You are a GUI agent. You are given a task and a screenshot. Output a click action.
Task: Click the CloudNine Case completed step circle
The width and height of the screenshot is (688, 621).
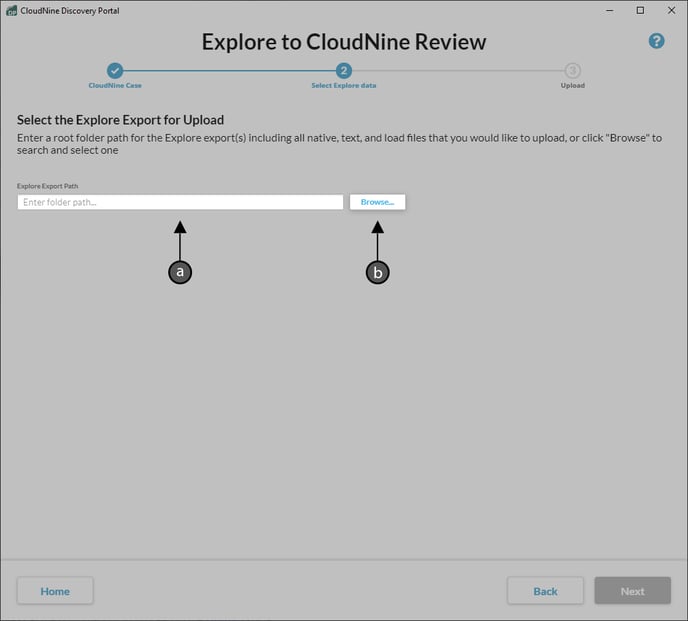pyautogui.click(x=115, y=70)
